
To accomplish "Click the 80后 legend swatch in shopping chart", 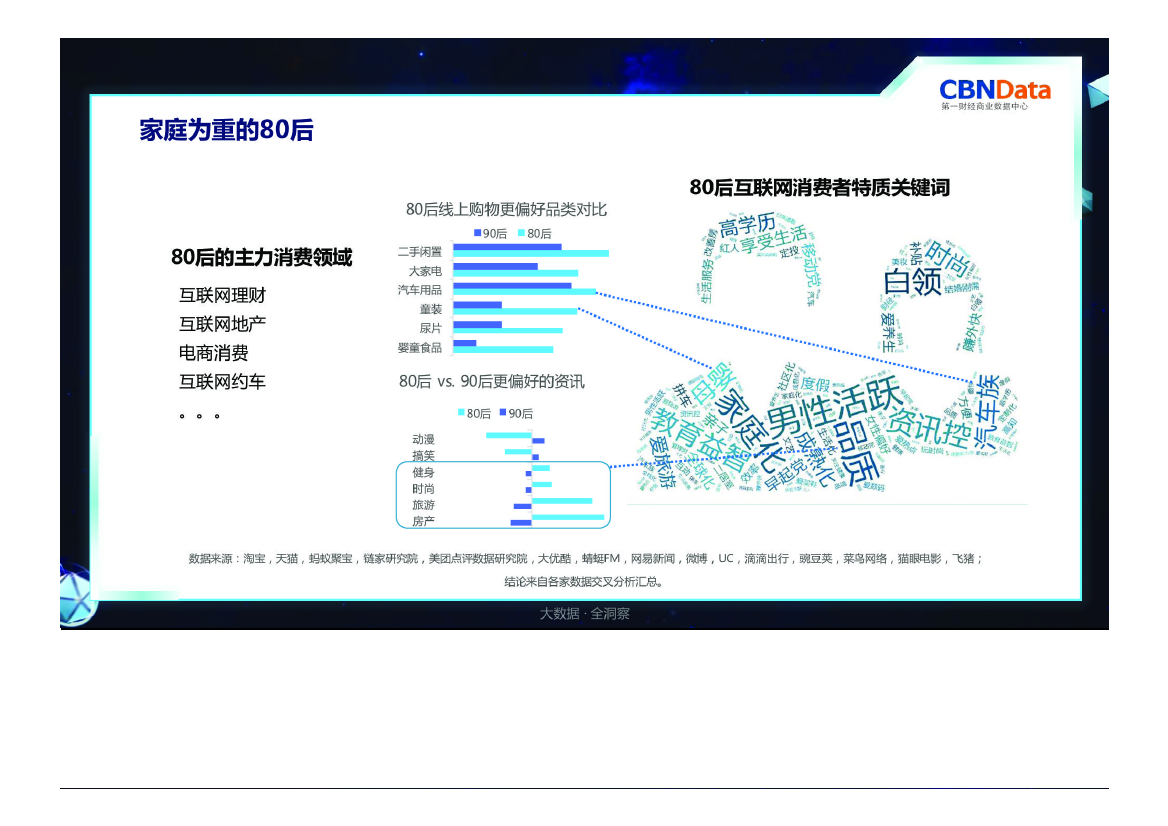I will 521,233.
